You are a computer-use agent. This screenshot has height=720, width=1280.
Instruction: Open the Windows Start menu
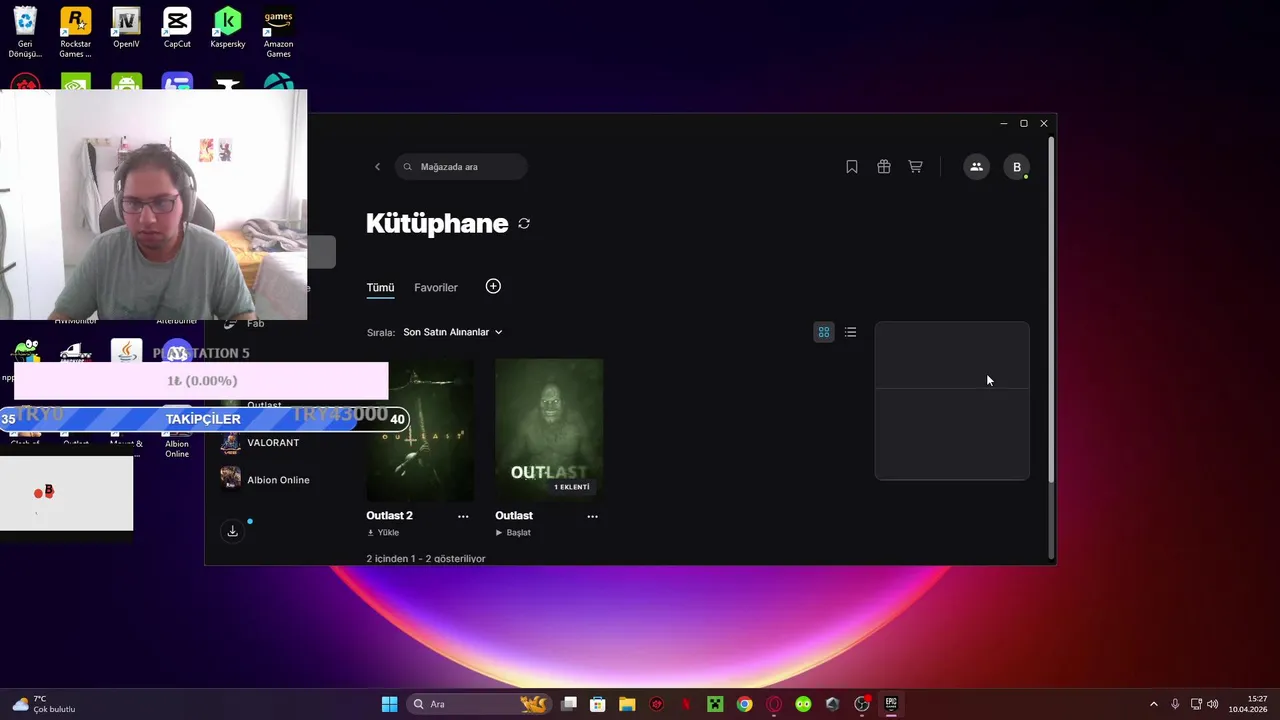[x=389, y=704]
